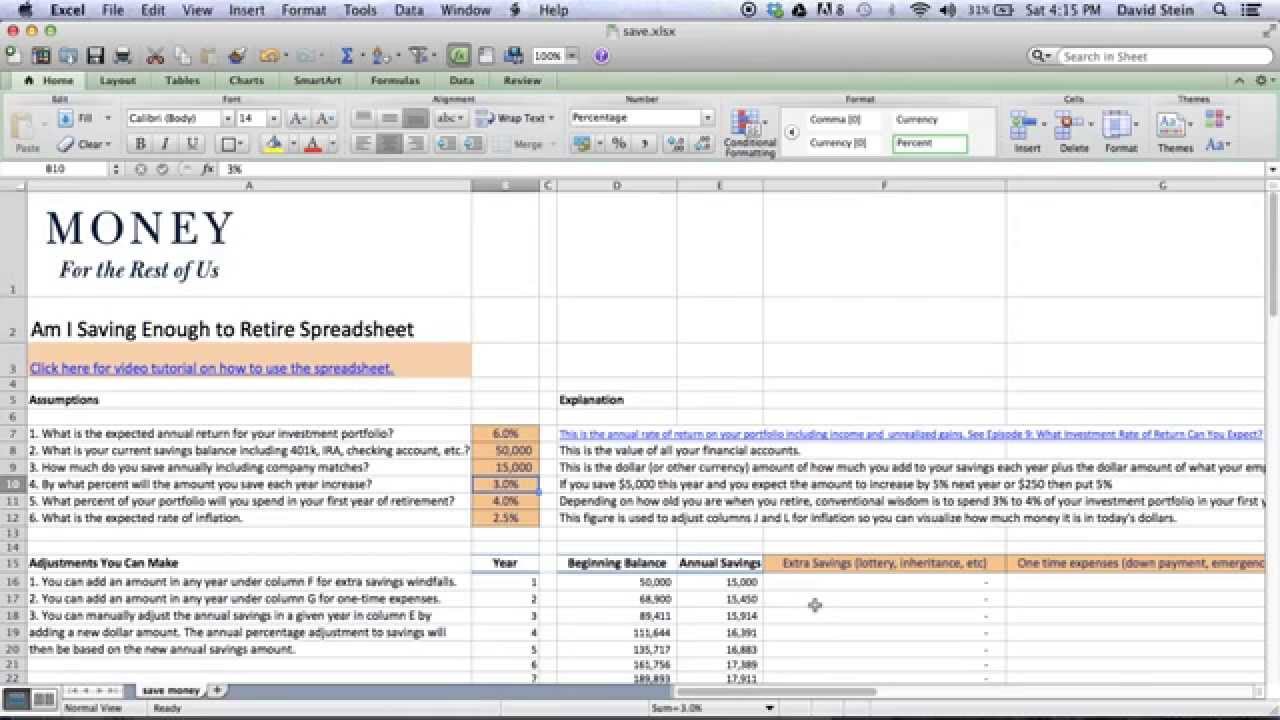Apply the Percent cell style
Image resolution: width=1280 pixels, height=720 pixels.
click(930, 143)
